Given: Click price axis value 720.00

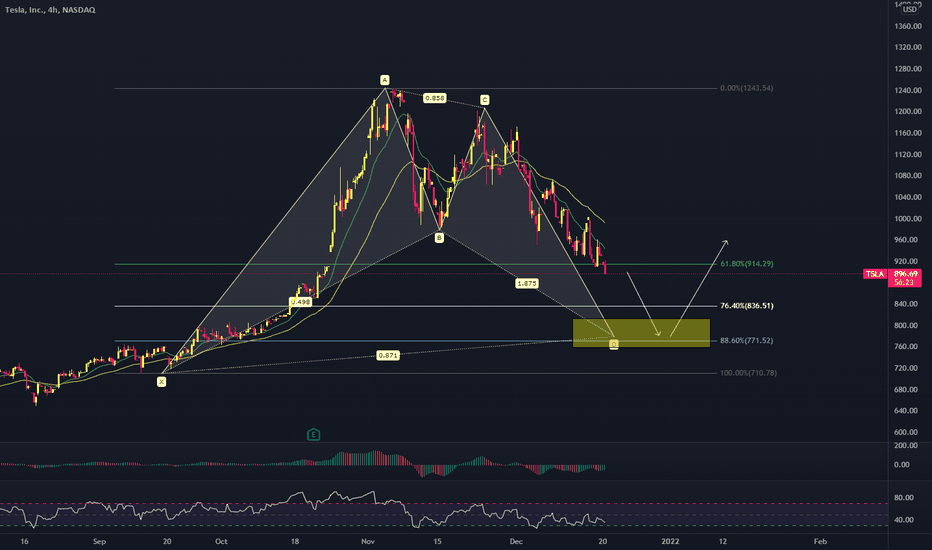Looking at the screenshot, I should 908,368.
